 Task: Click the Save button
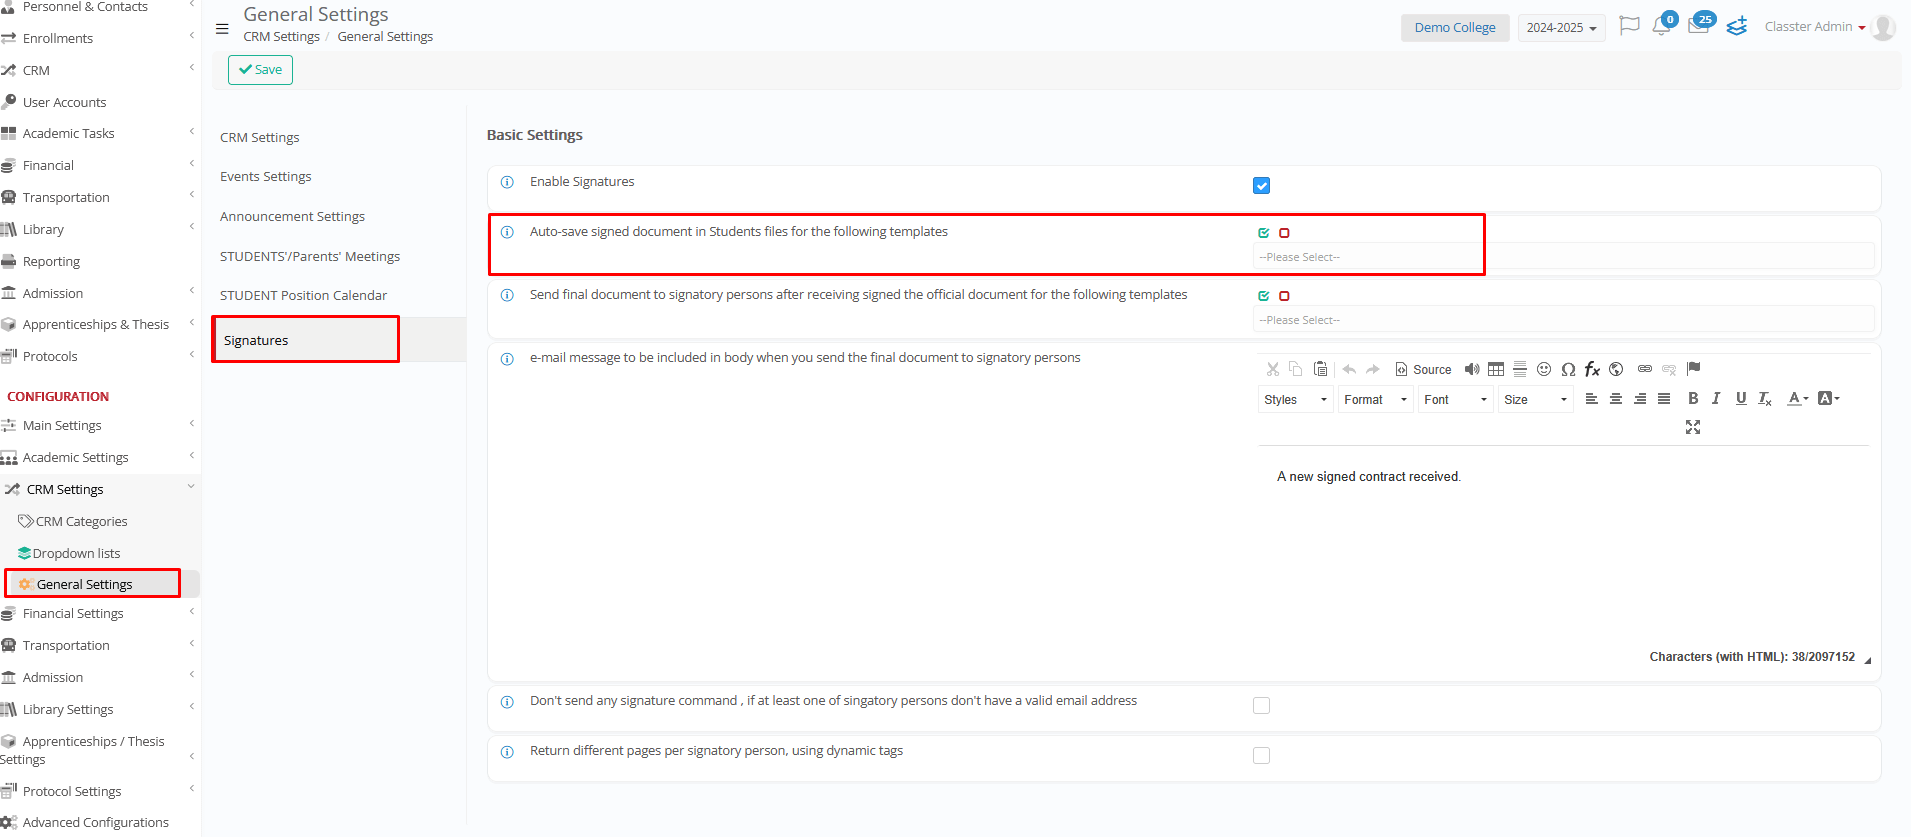pos(260,70)
